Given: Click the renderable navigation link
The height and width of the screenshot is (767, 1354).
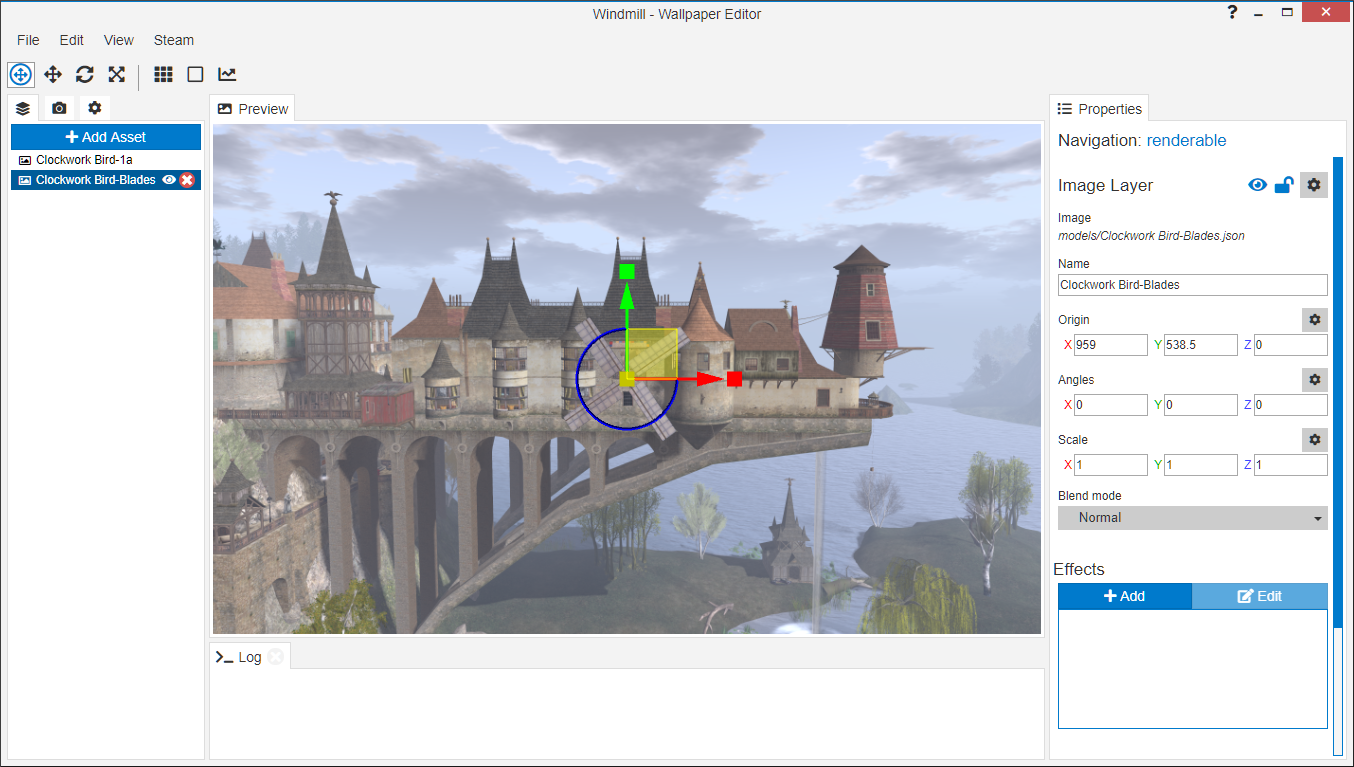Looking at the screenshot, I should pos(1186,140).
